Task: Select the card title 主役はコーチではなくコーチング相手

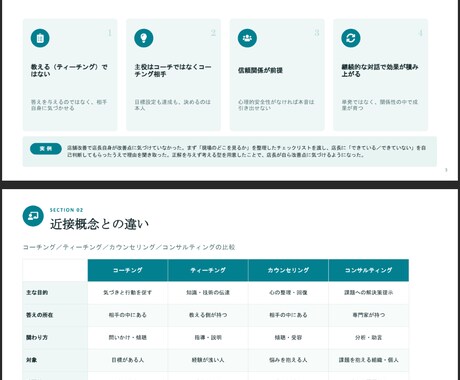Action: pos(173,70)
